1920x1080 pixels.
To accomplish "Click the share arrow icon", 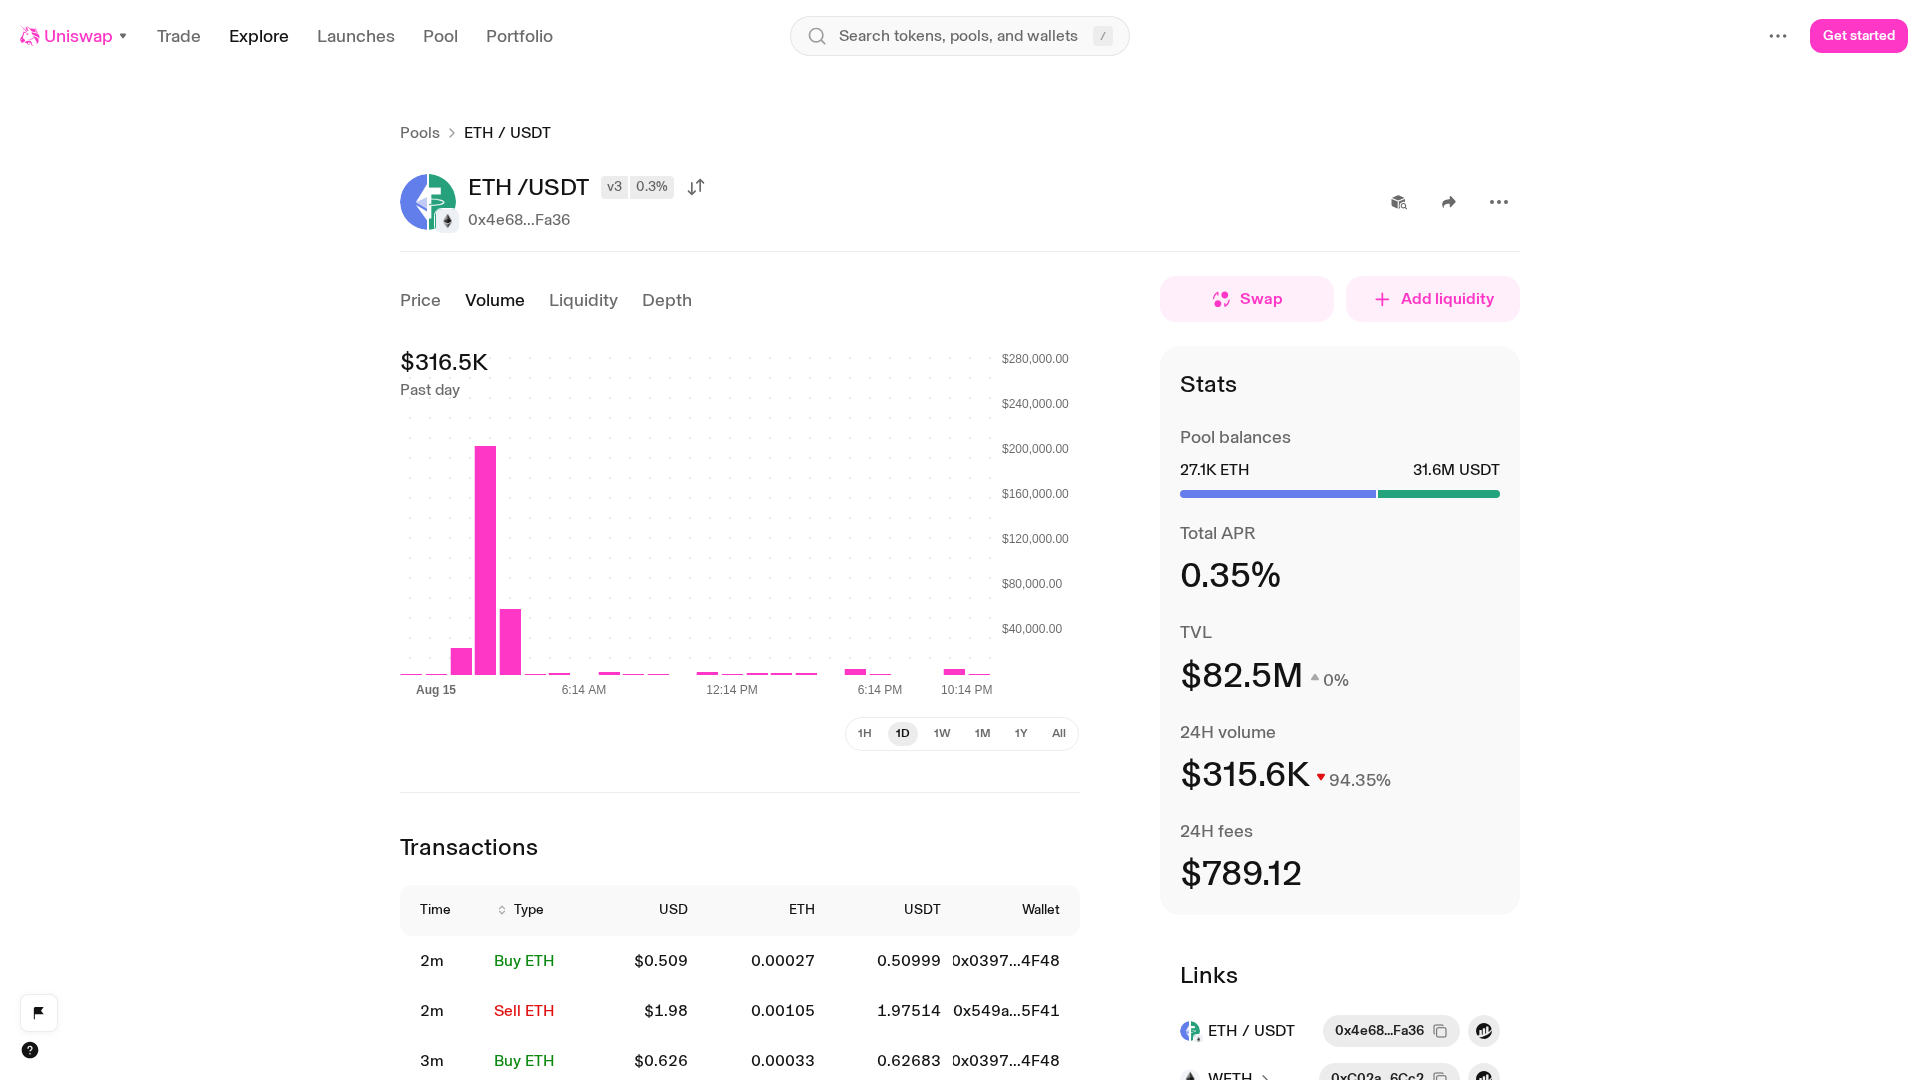I will pos(1449,202).
